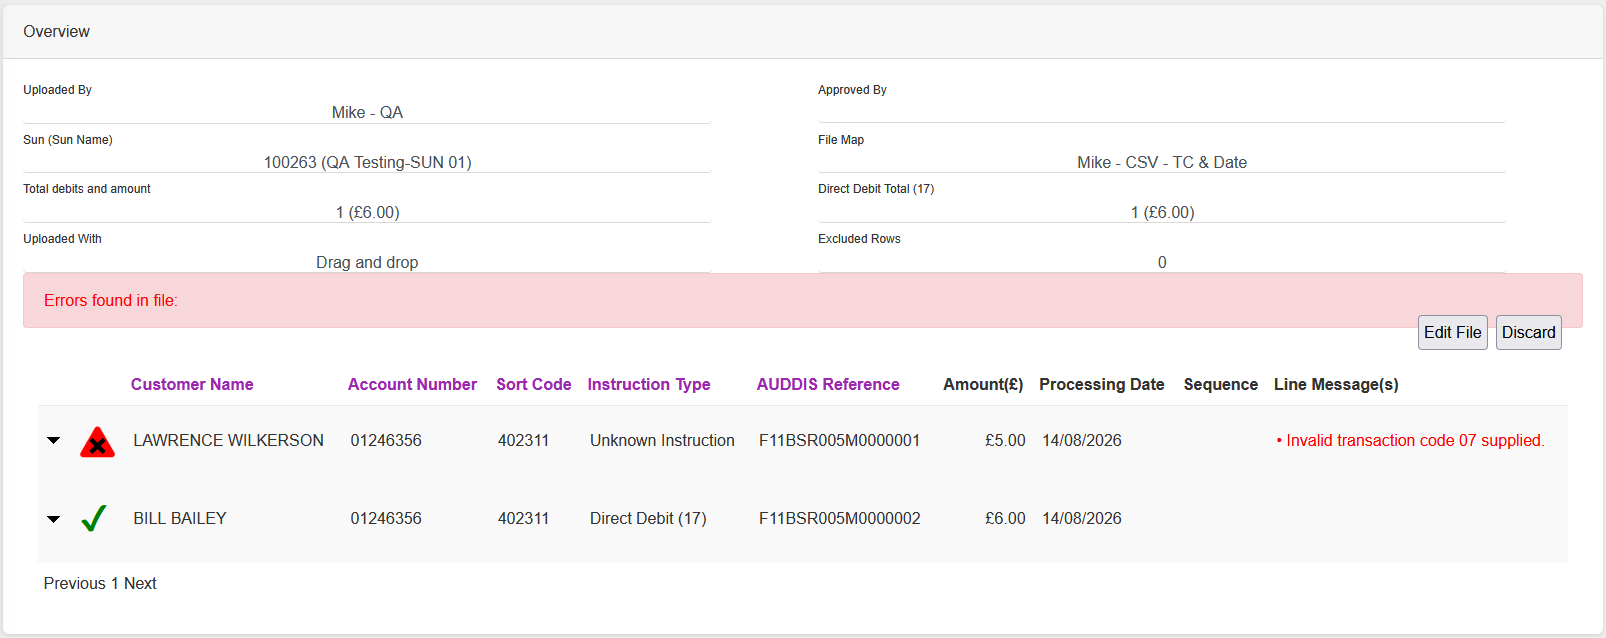Image resolution: width=1606 pixels, height=638 pixels.
Task: Click account number in BILL BAILEY row
Action: point(386,518)
